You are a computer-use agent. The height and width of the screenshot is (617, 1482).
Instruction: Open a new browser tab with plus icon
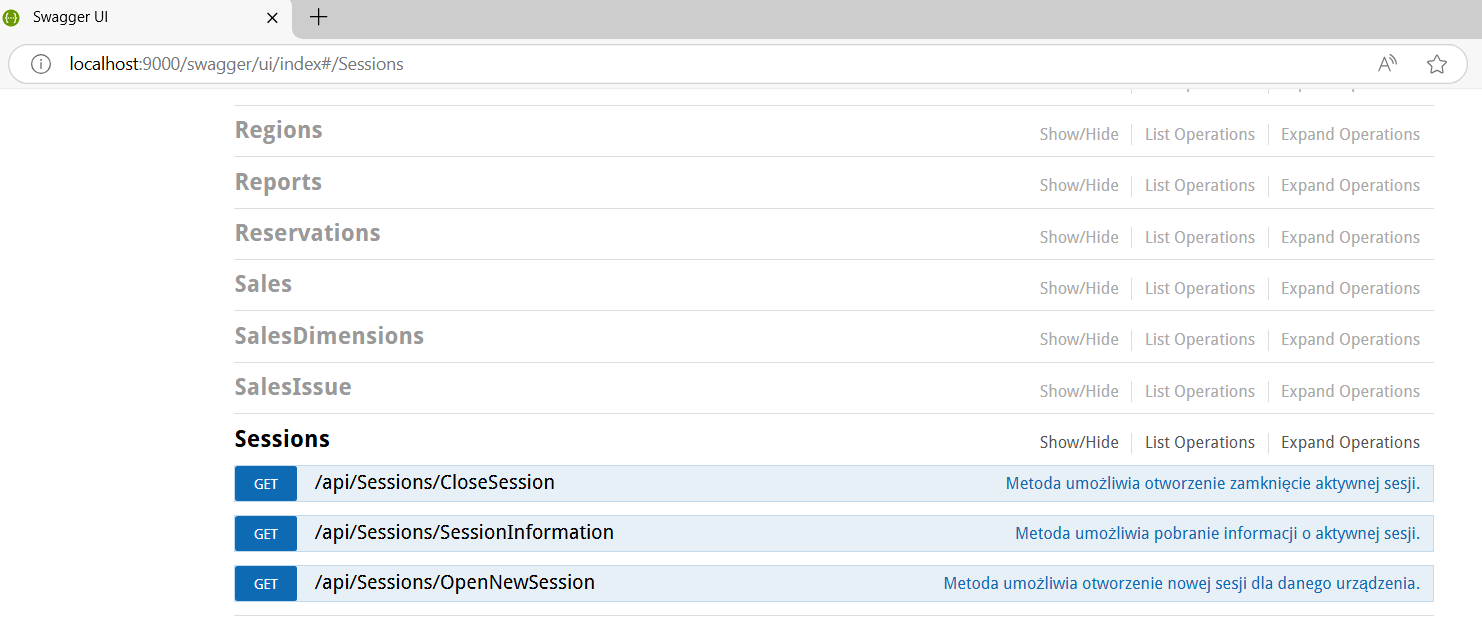pos(318,17)
